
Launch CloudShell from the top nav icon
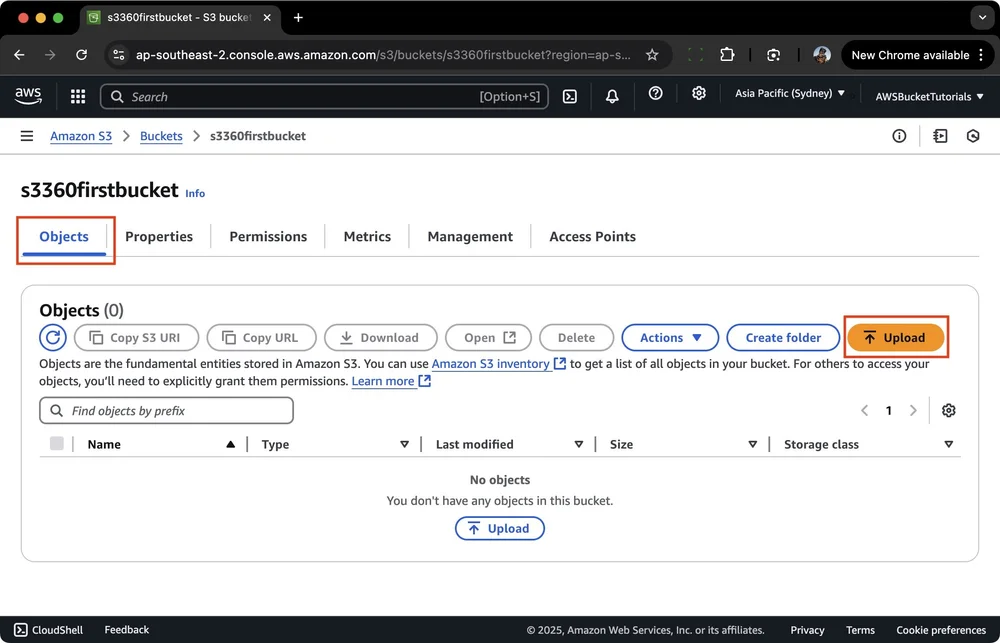570,96
